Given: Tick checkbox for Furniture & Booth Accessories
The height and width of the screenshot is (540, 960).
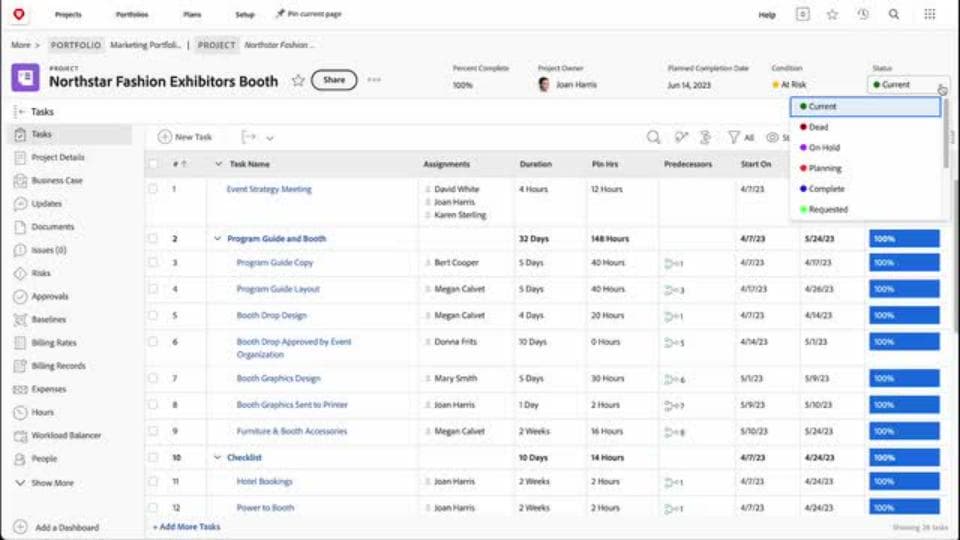Looking at the screenshot, I should point(153,431).
